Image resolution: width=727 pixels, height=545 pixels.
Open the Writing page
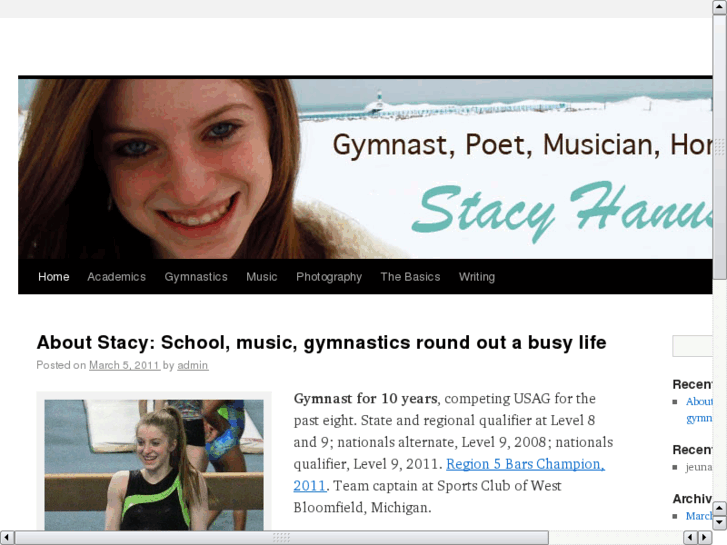pos(477,277)
